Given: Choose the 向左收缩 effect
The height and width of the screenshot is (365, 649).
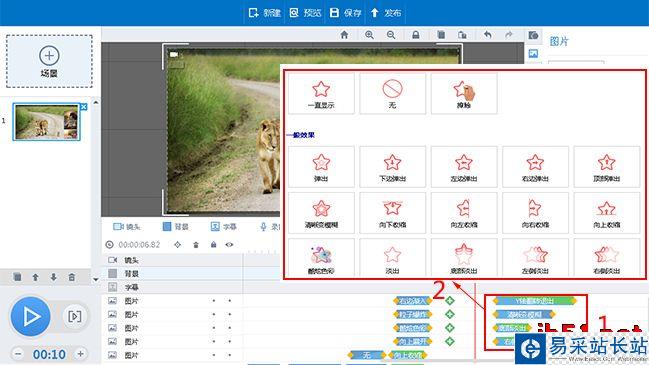Looking at the screenshot, I should coord(464,213).
